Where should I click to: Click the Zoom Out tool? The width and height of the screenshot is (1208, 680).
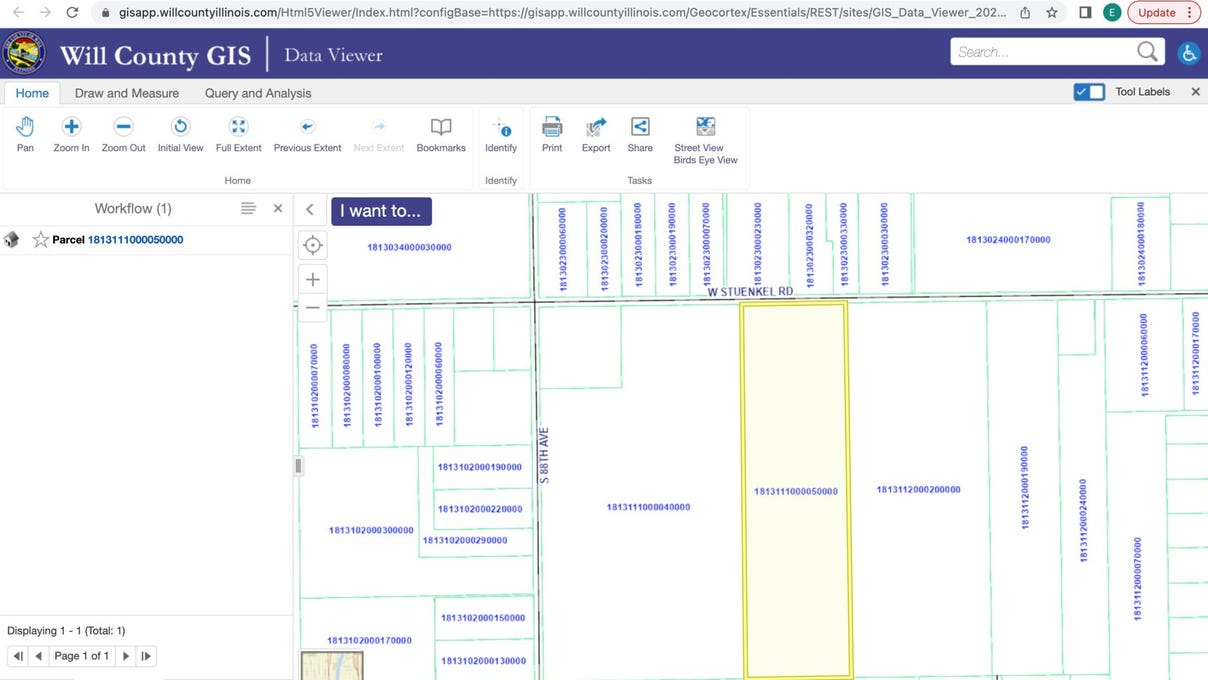pyautogui.click(x=123, y=134)
